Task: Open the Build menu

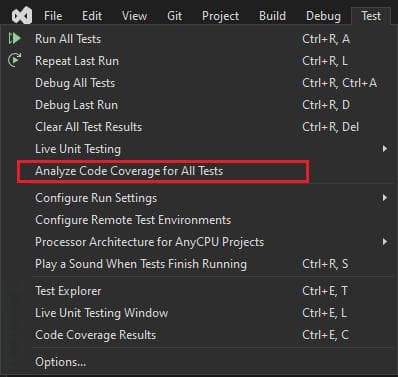Action: coord(272,16)
